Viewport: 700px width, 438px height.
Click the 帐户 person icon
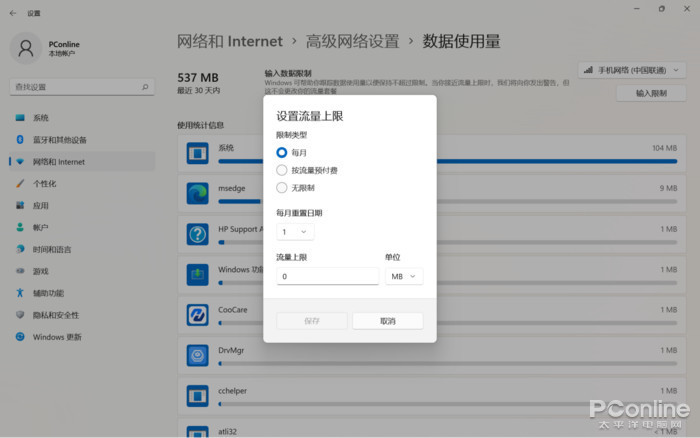(x=20, y=227)
